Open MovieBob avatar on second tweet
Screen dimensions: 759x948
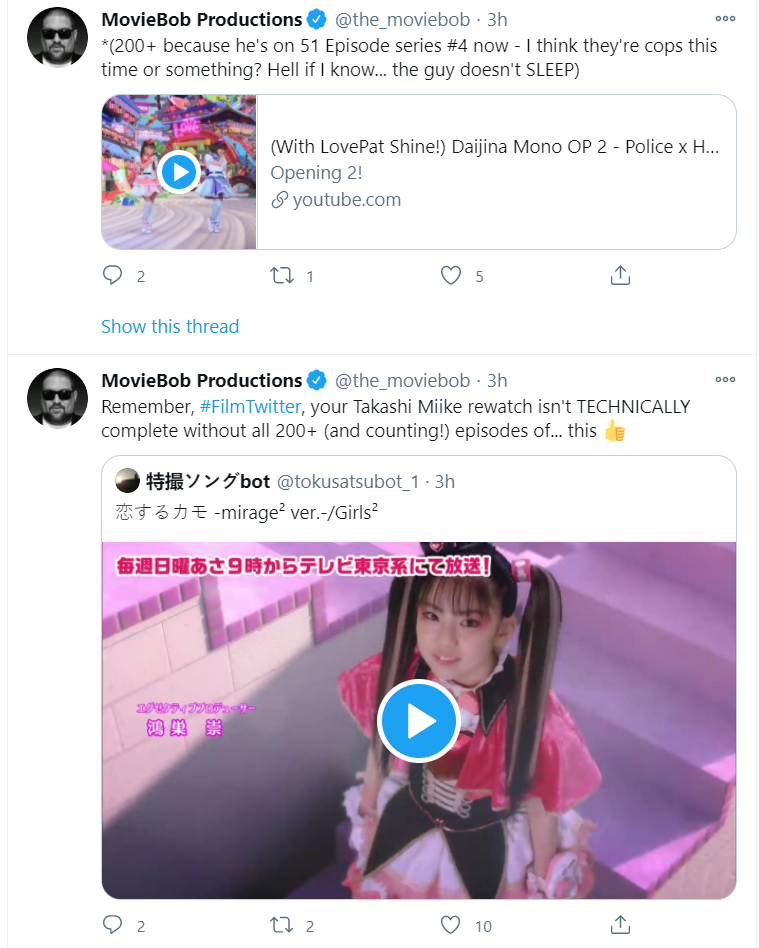57,398
